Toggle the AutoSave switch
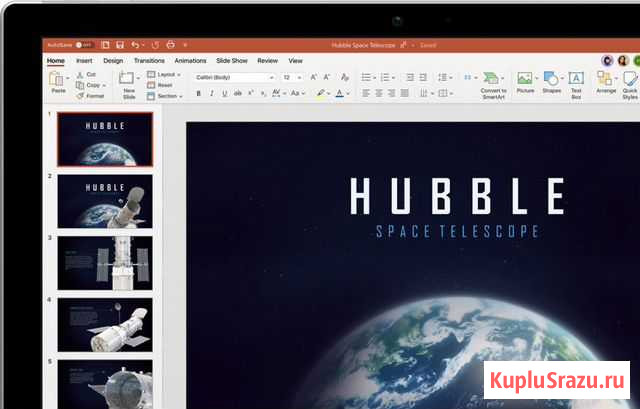 84,45
